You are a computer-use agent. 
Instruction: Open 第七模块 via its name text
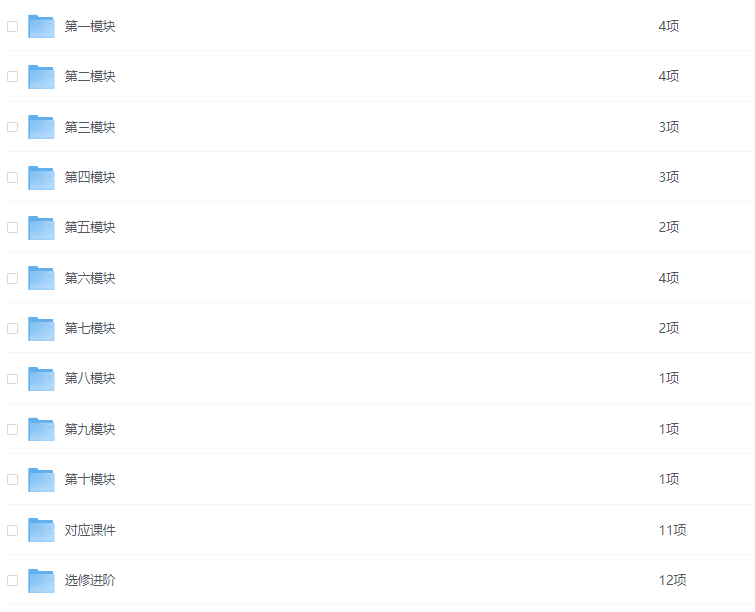[x=90, y=328]
